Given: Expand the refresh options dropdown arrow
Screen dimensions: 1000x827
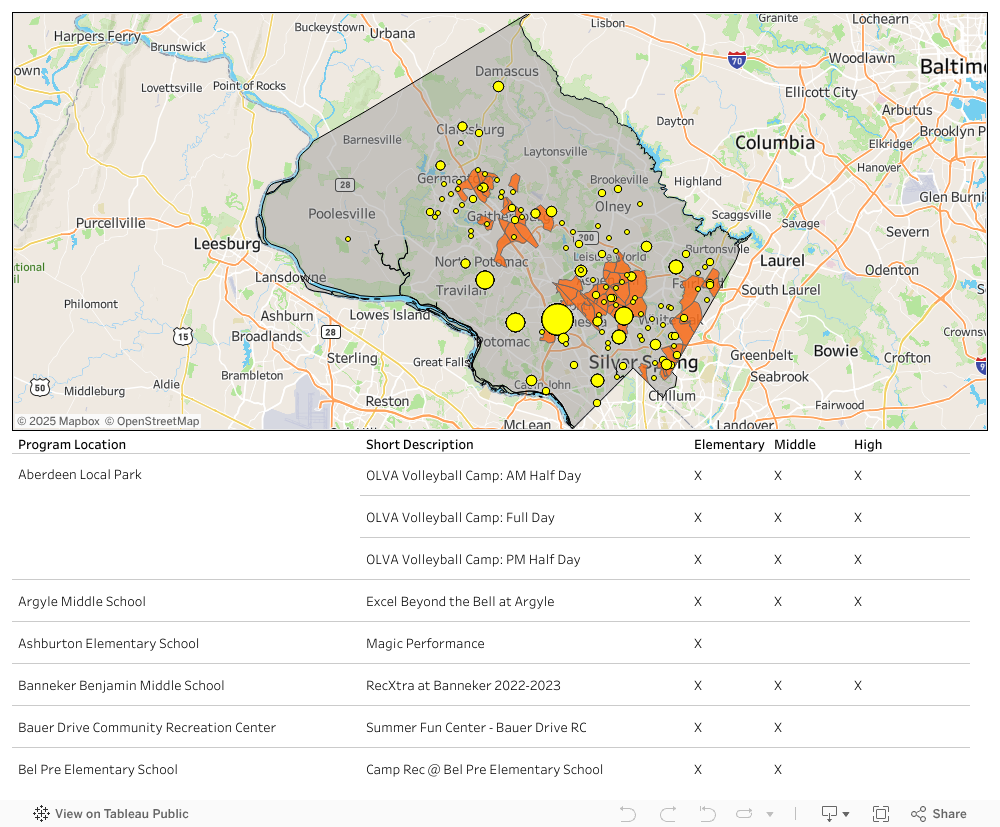Looking at the screenshot, I should pos(770,813).
